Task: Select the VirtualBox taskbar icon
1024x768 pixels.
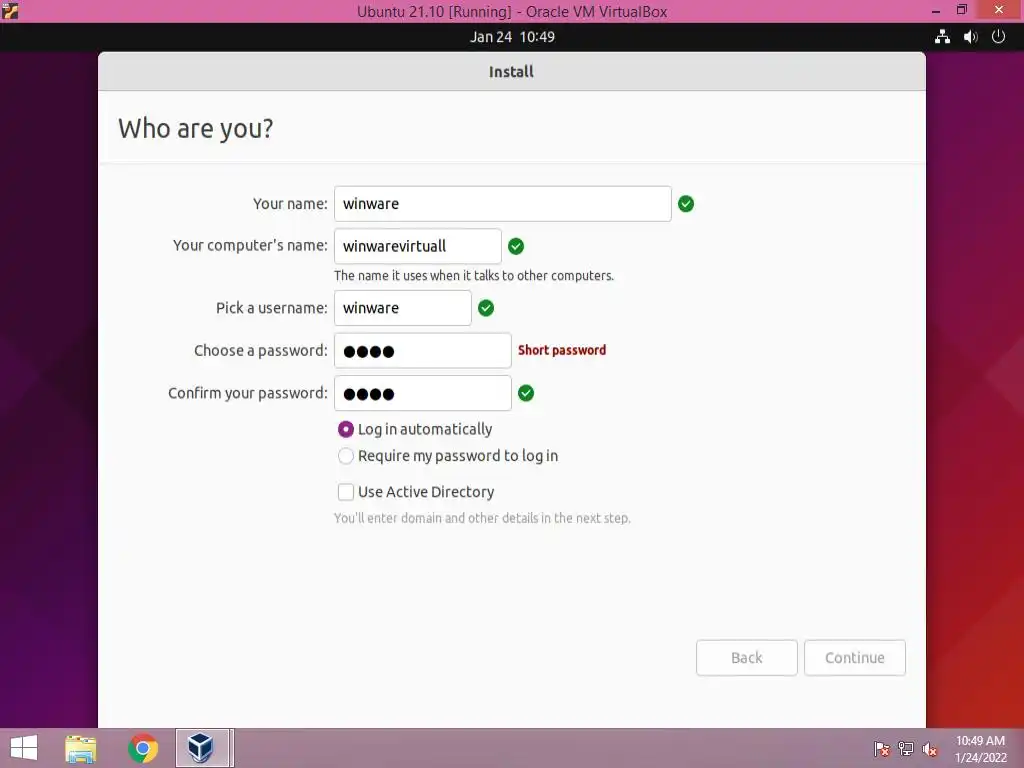Action: (x=202, y=748)
